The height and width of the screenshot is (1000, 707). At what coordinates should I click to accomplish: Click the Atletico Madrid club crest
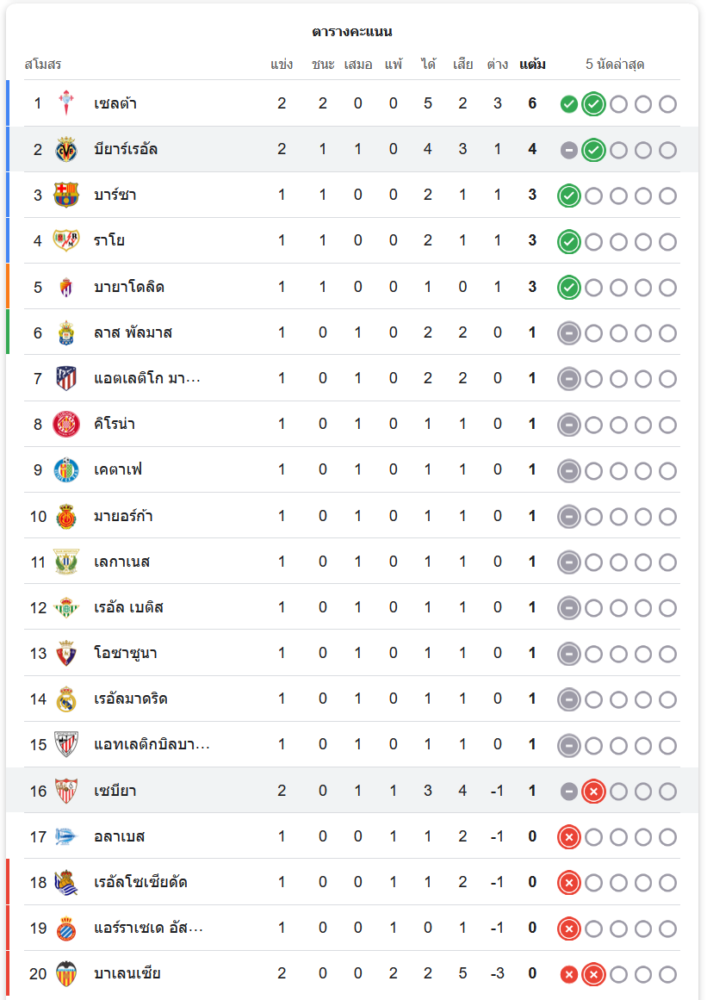tap(66, 378)
